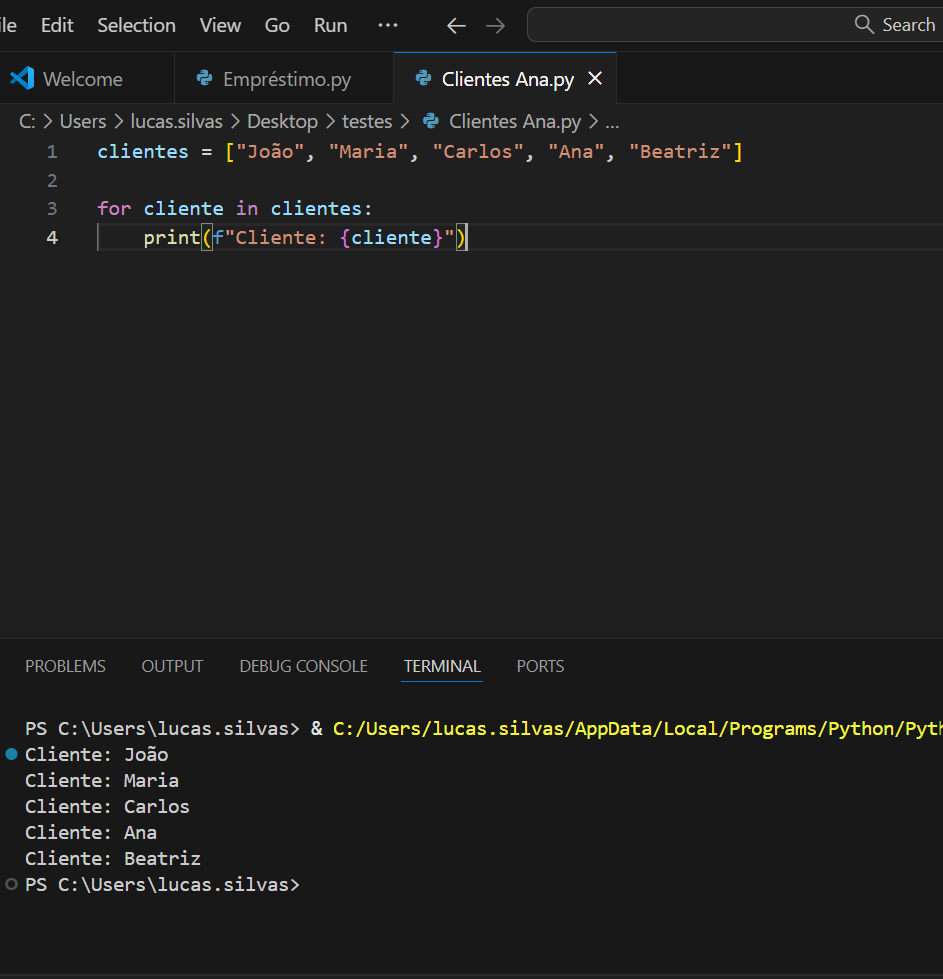The width and height of the screenshot is (943, 979).
Task: Click the forward navigation arrow
Action: pyautogui.click(x=495, y=26)
